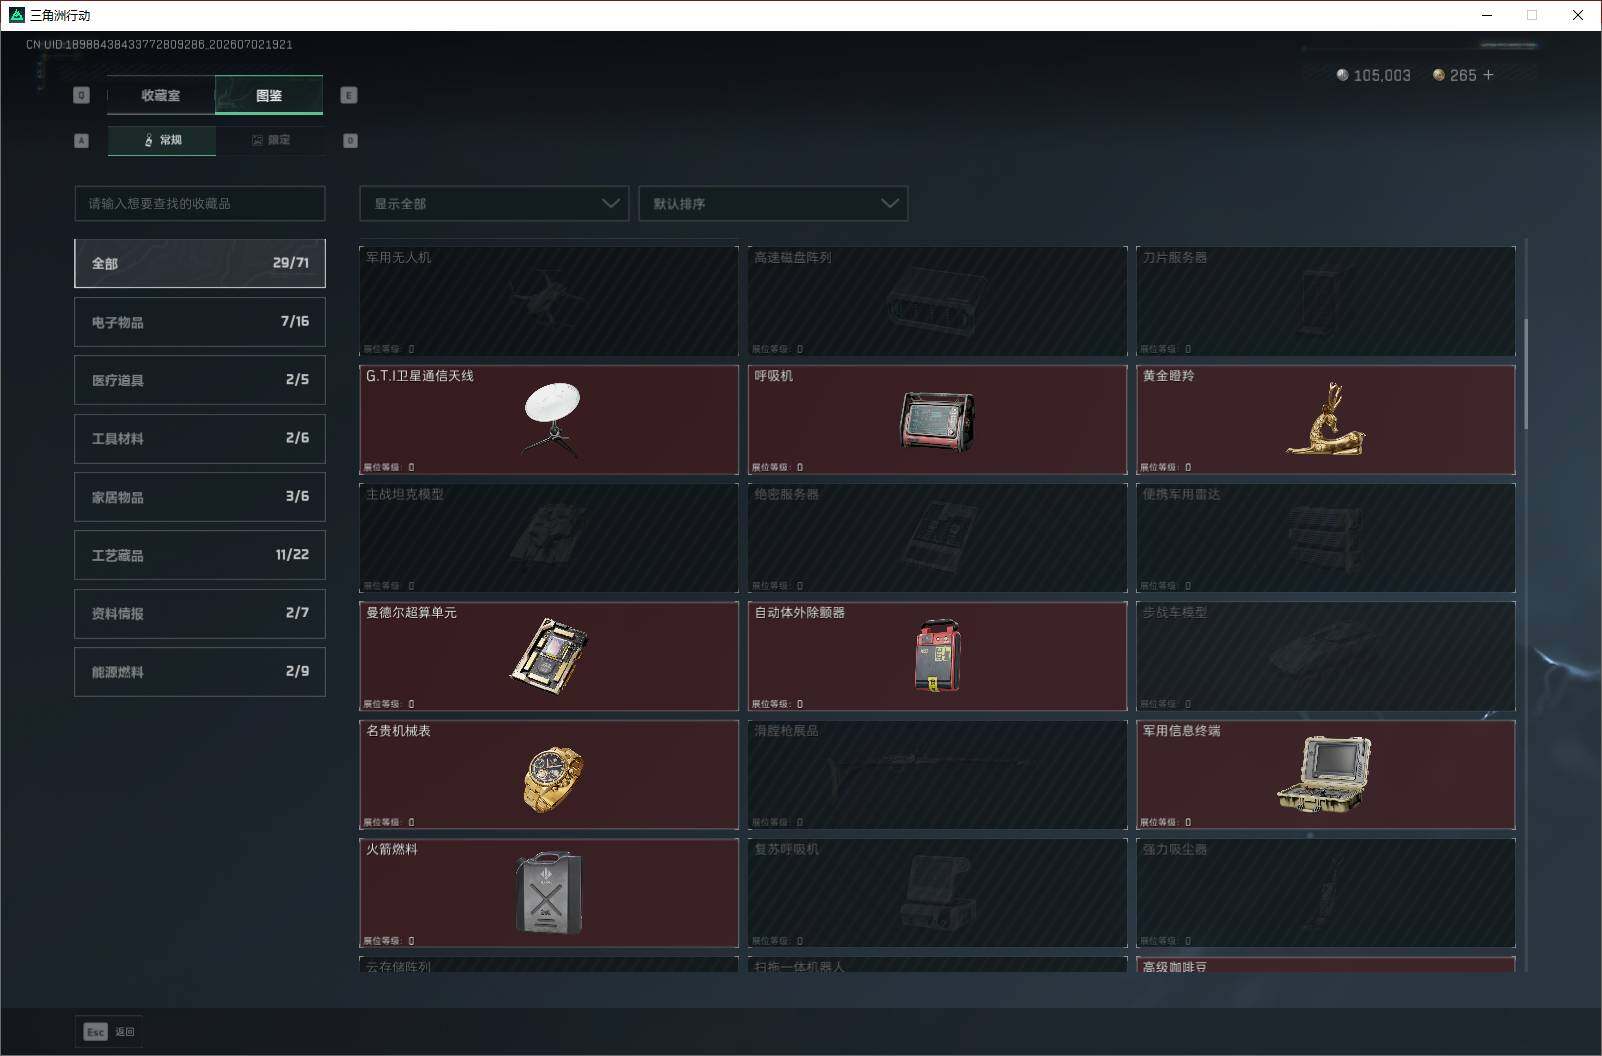Filter by 电子物品 category
1602x1056 pixels.
(200, 322)
